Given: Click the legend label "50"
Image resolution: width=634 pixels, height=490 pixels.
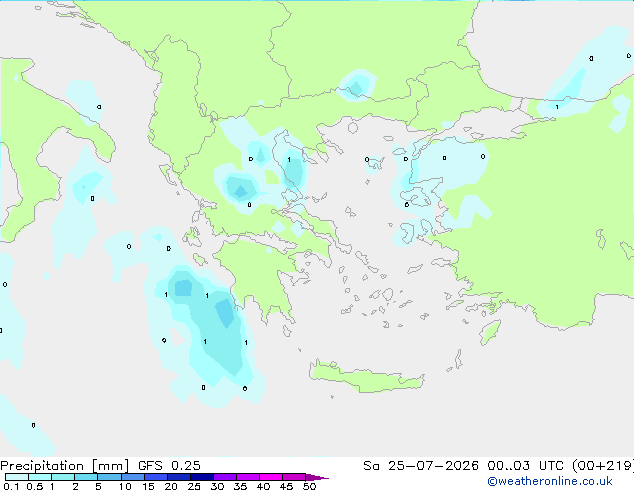Looking at the screenshot, I should click(309, 486).
